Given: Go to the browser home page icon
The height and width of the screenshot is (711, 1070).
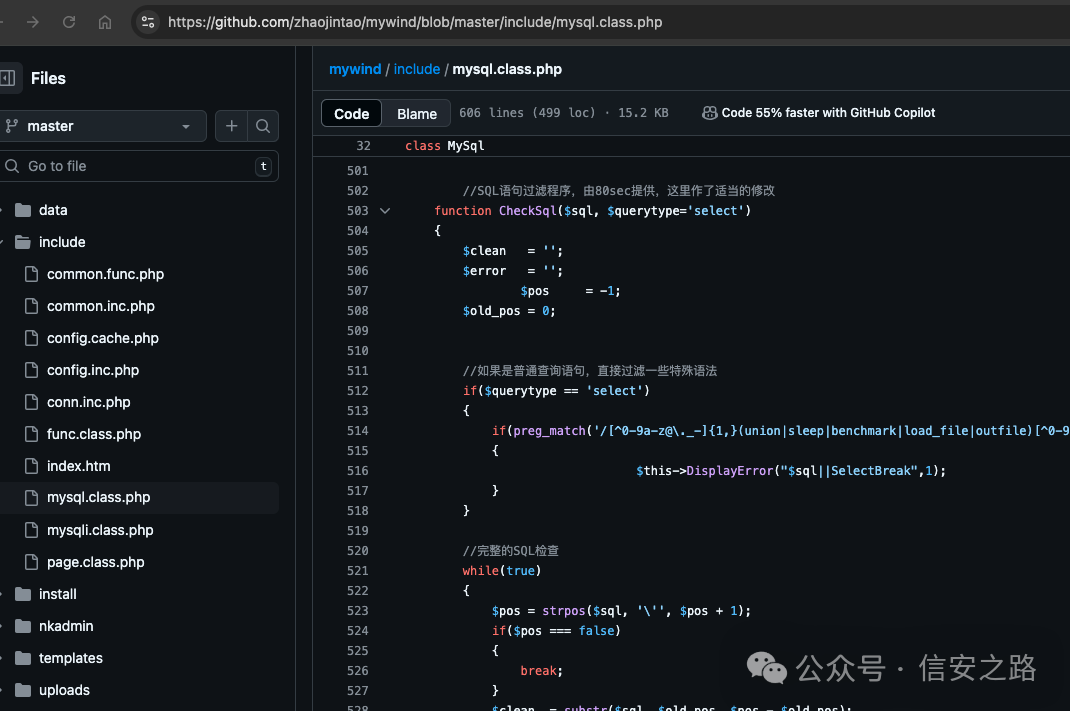Looking at the screenshot, I should click(104, 23).
